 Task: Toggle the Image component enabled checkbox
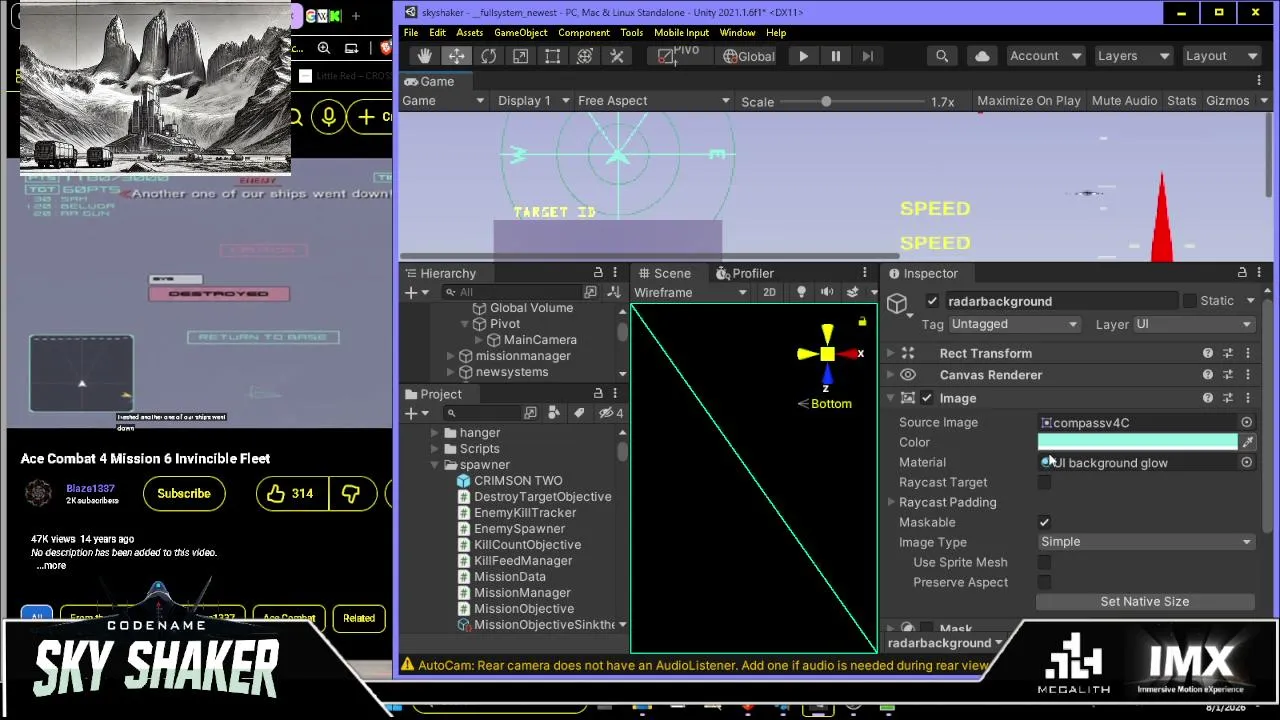tap(926, 398)
